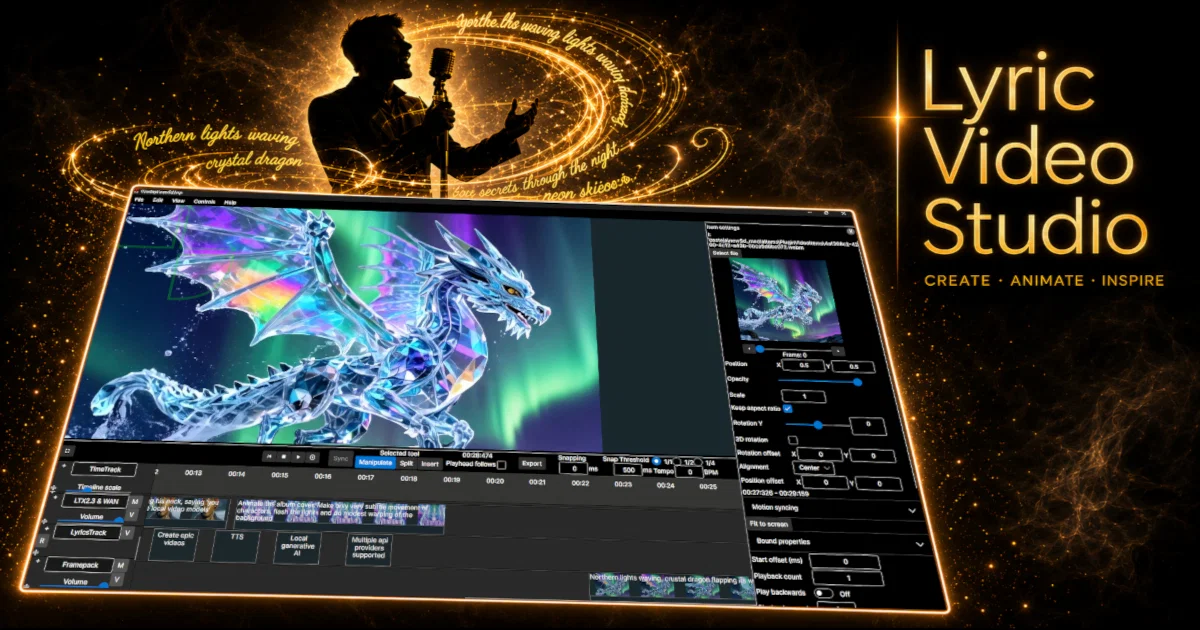Open the Edit menu
Viewport: 1200px width, 630px height.
[x=158, y=200]
